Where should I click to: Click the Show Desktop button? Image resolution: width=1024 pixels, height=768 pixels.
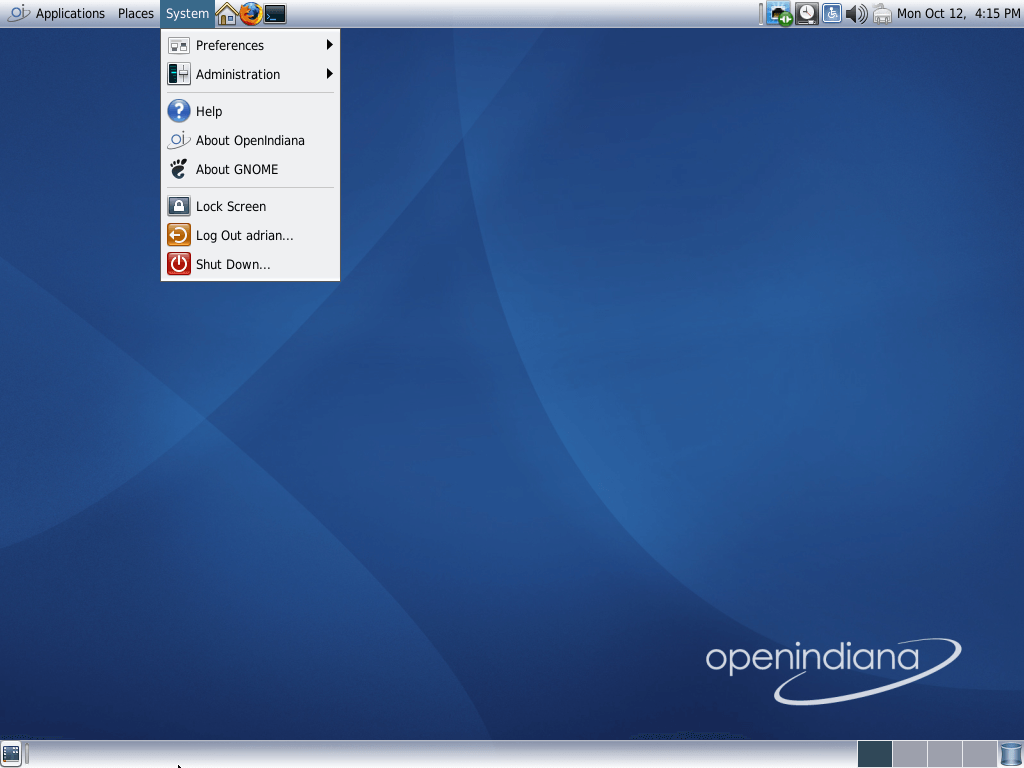(x=11, y=754)
